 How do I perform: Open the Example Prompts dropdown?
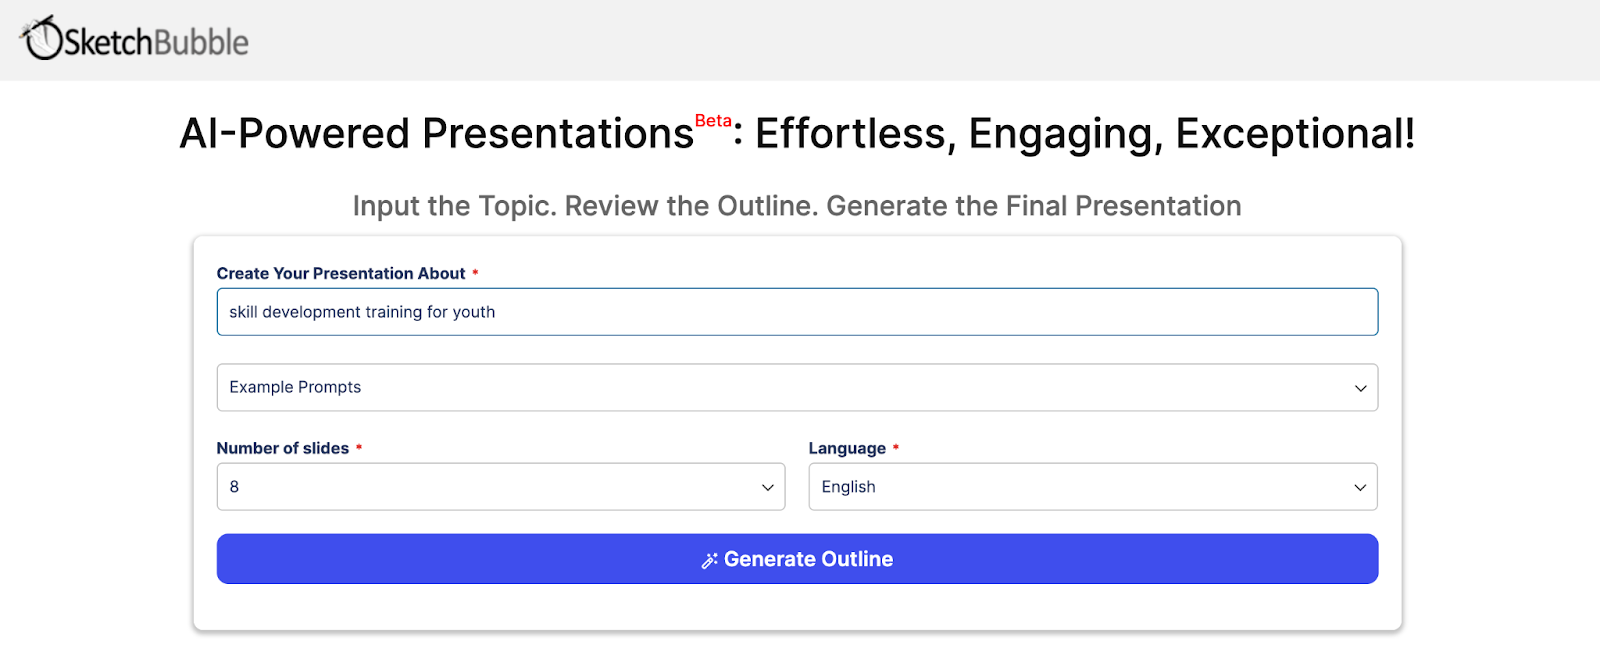coord(797,387)
